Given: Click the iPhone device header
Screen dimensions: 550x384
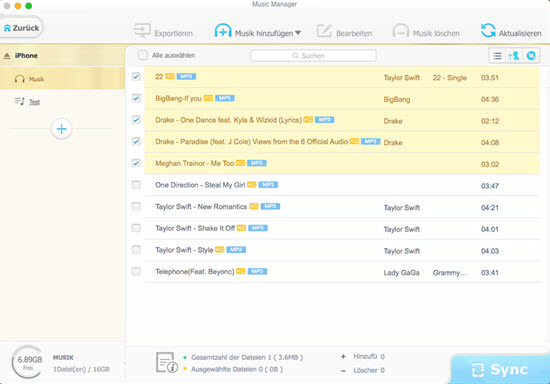Looking at the screenshot, I should point(62,55).
